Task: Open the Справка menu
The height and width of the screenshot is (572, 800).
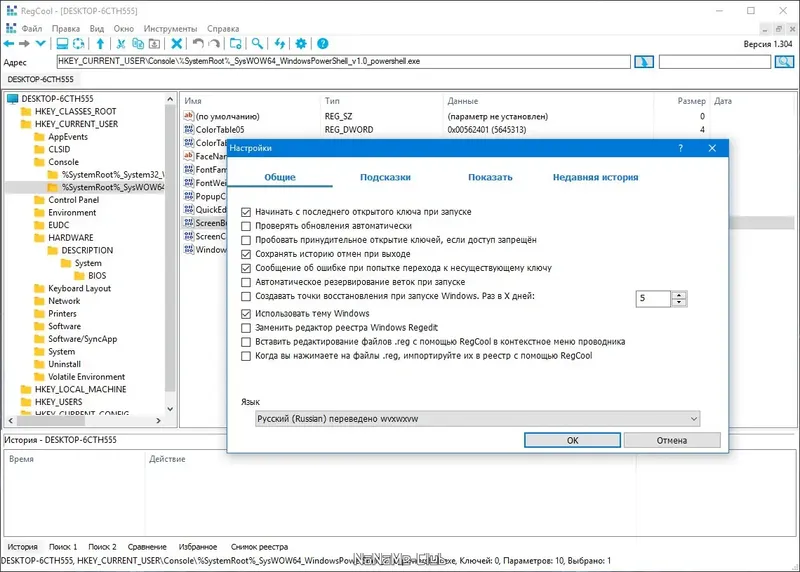Action: pyautogui.click(x=223, y=29)
